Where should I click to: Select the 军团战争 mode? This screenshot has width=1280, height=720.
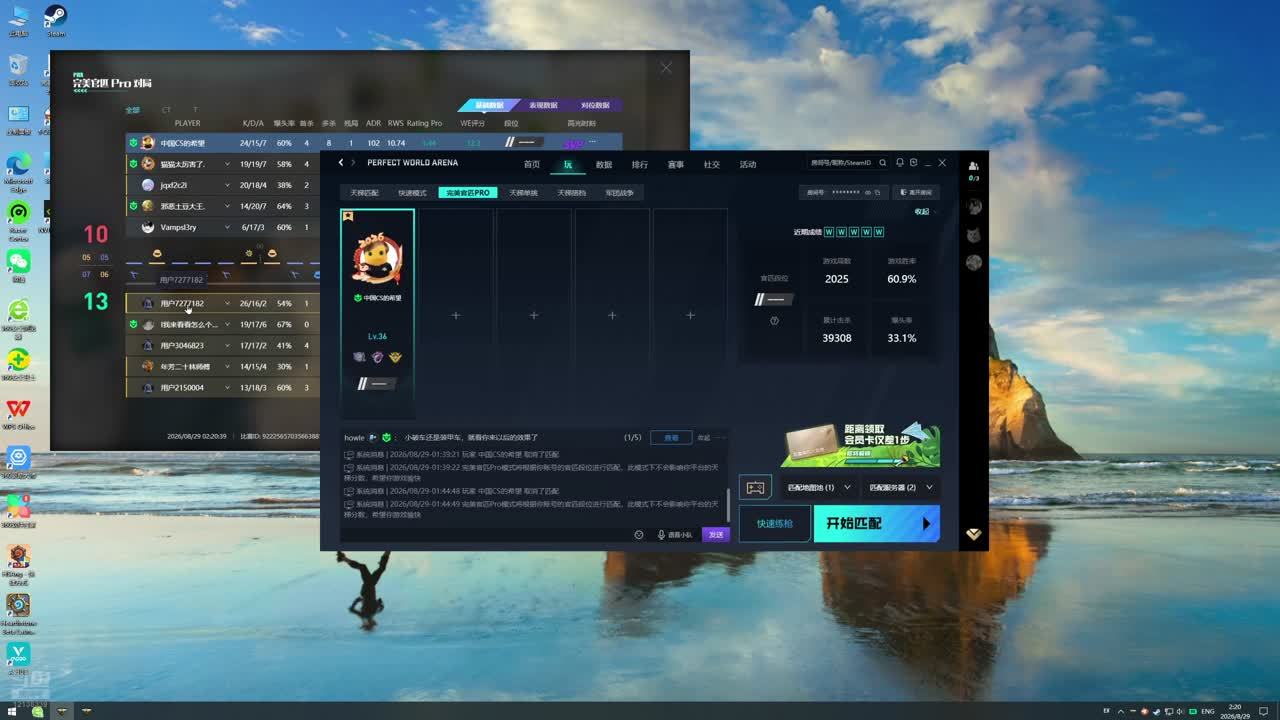point(620,192)
